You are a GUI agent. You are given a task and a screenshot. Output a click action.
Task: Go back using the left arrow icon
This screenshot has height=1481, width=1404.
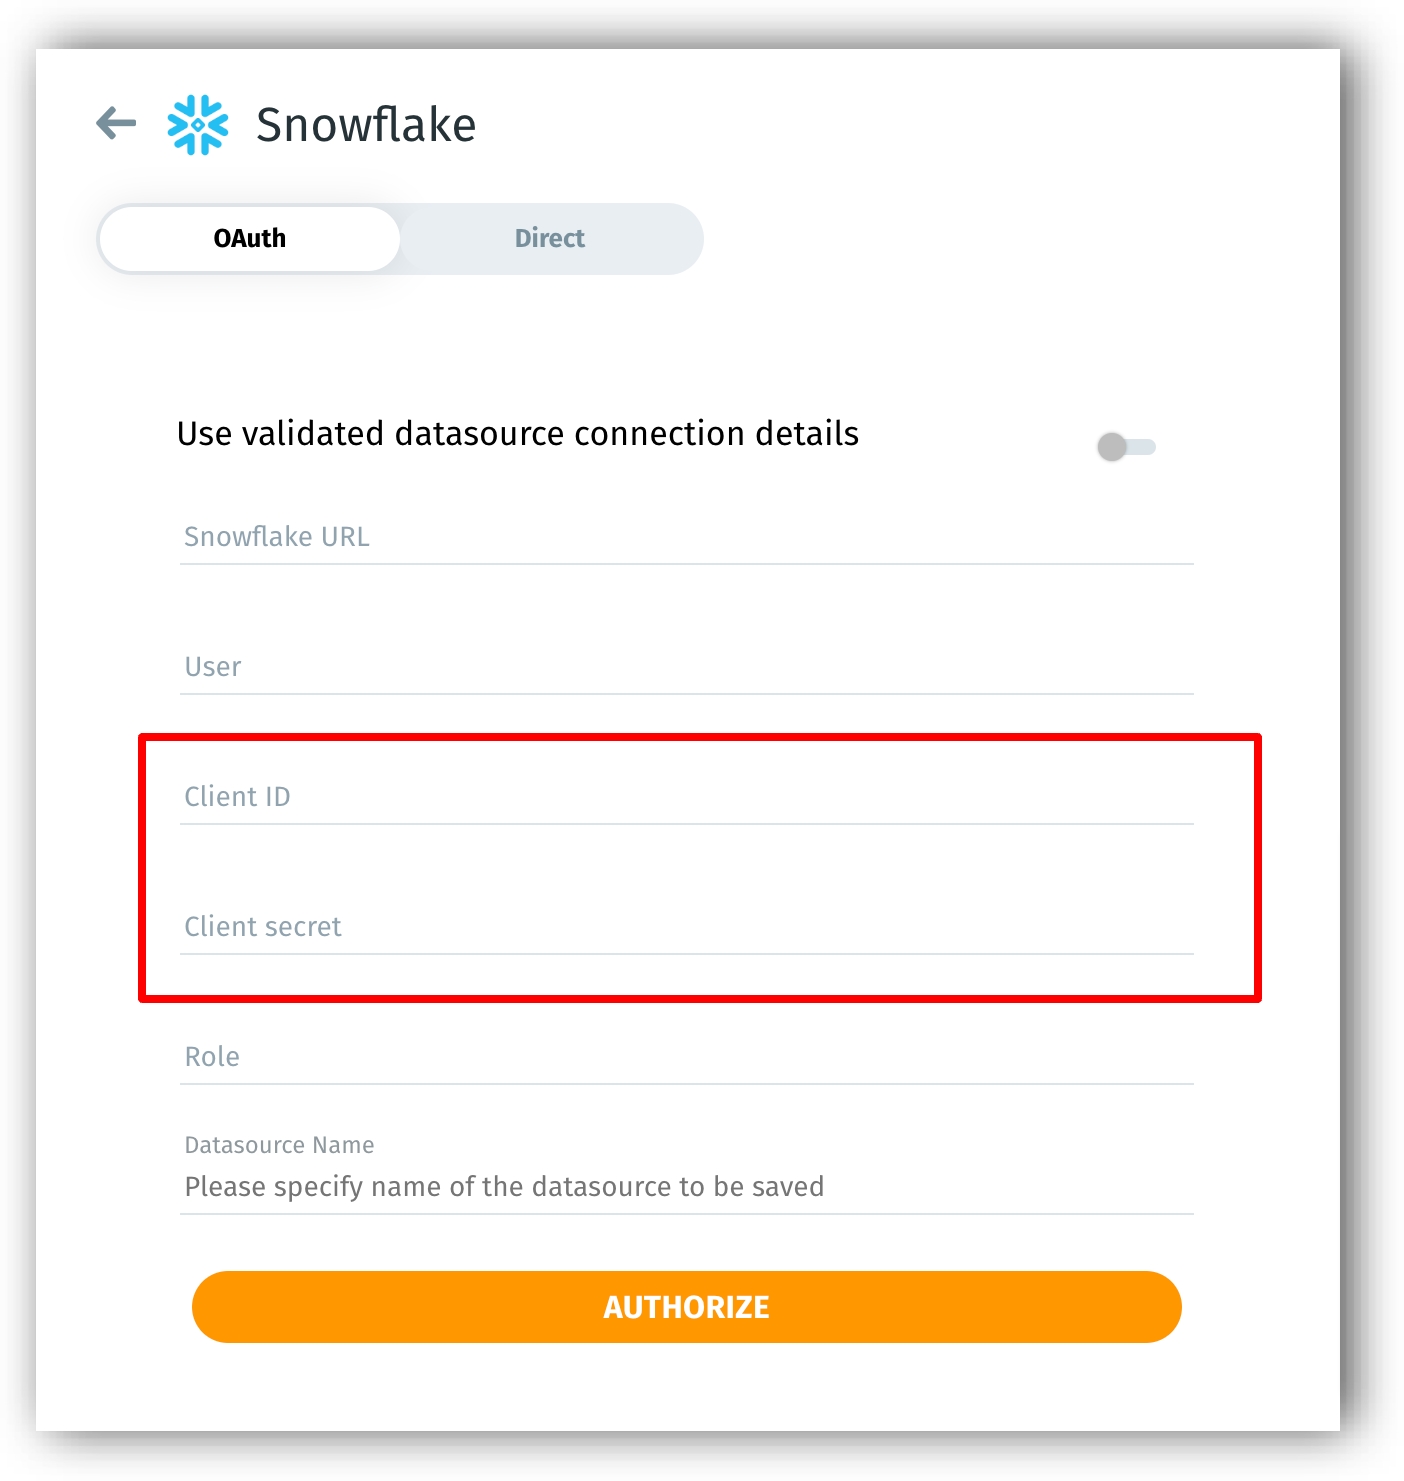pos(116,124)
